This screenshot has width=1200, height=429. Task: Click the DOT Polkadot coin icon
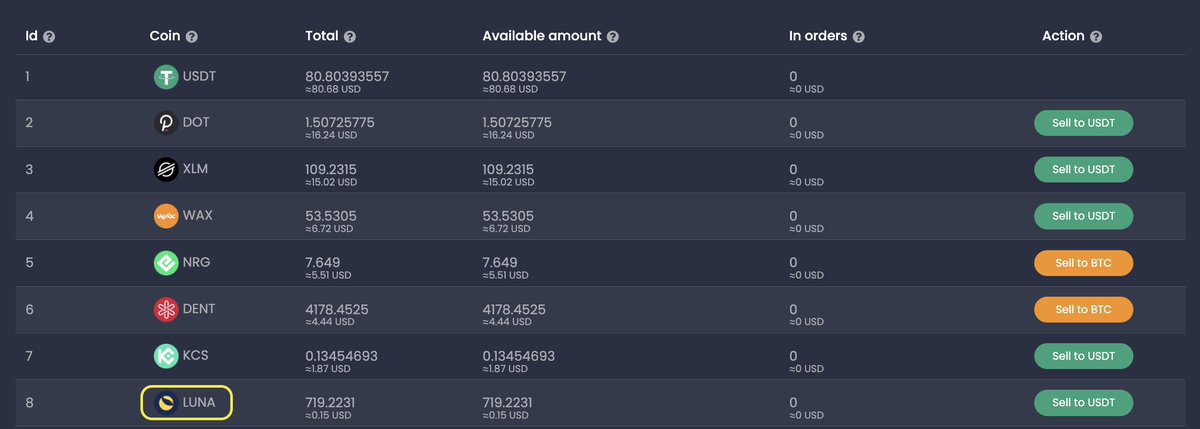[165, 123]
